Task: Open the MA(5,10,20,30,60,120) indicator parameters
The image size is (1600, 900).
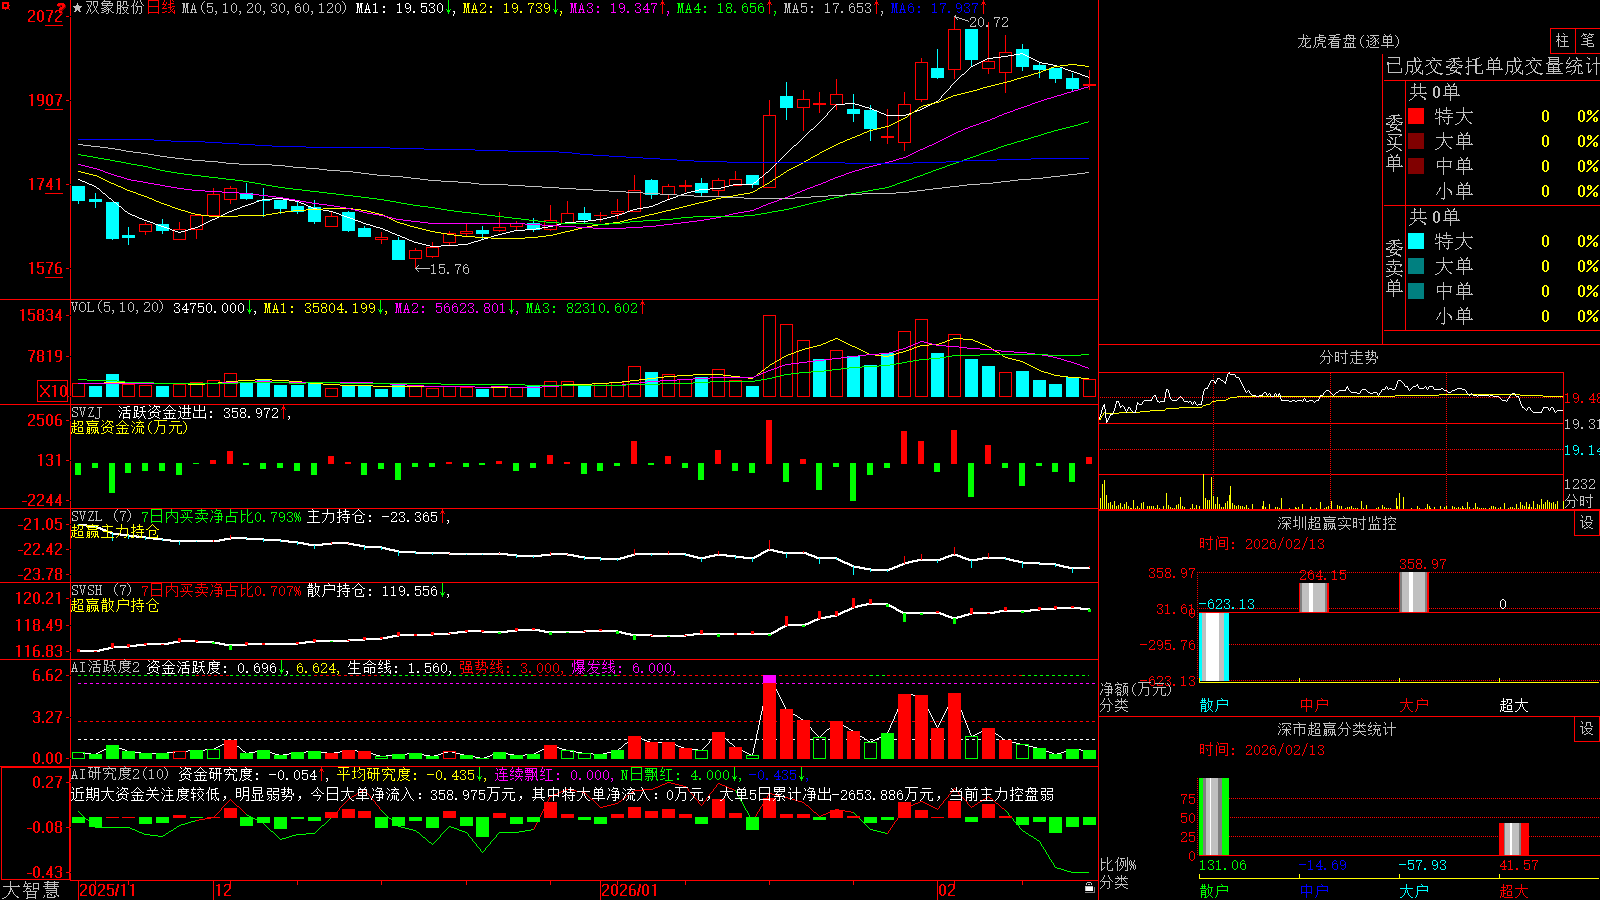Action: (264, 8)
